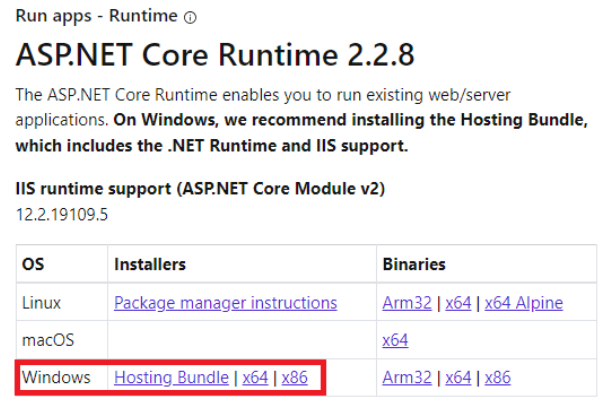Select version number 12.2.19109.5
Screen dimensions: 611x405
62,214
